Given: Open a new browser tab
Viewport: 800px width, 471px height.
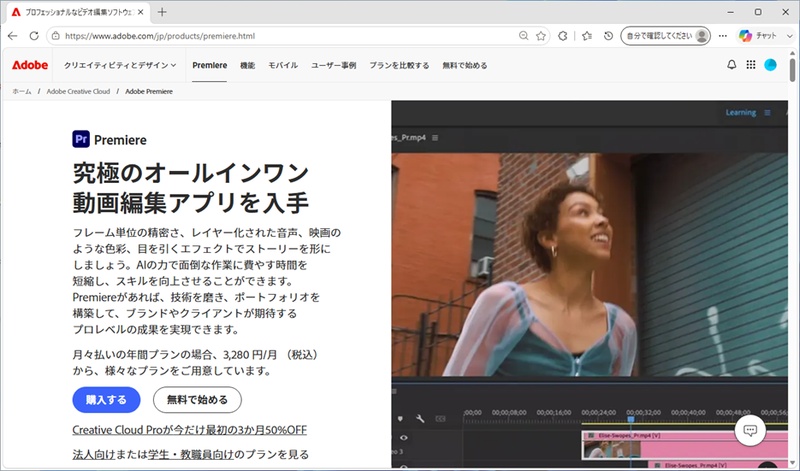Looking at the screenshot, I should (162, 12).
